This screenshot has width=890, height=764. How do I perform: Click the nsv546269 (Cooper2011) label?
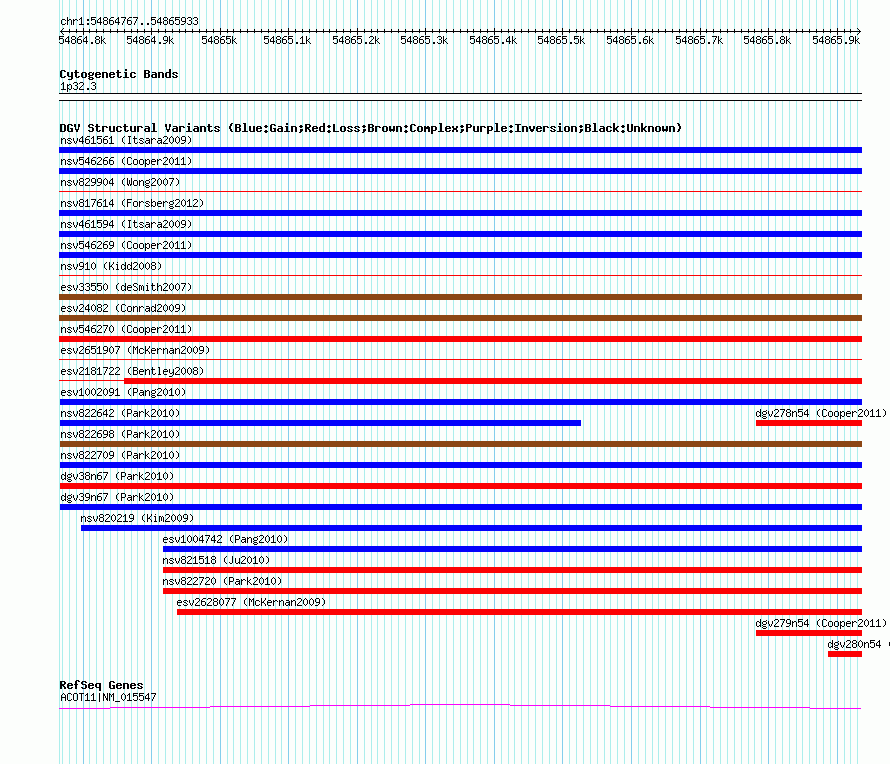pos(126,245)
